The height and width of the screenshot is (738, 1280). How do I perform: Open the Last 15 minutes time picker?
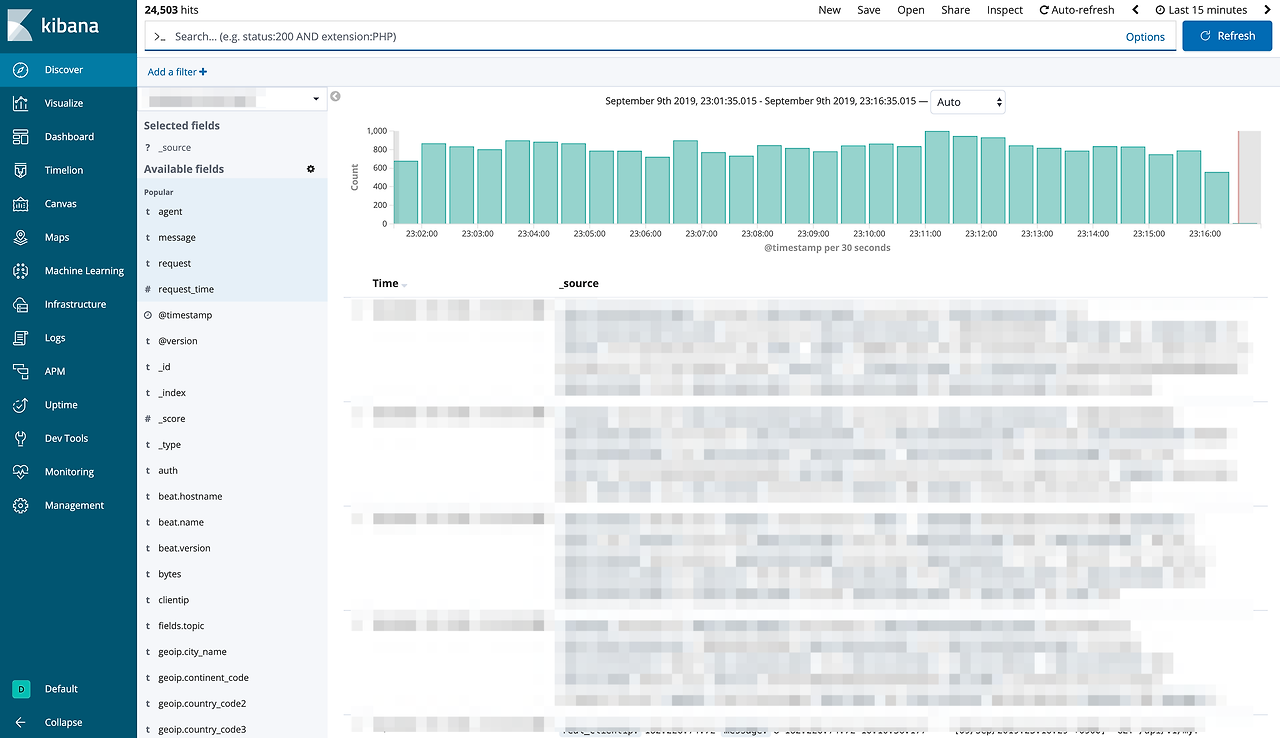coord(1201,10)
